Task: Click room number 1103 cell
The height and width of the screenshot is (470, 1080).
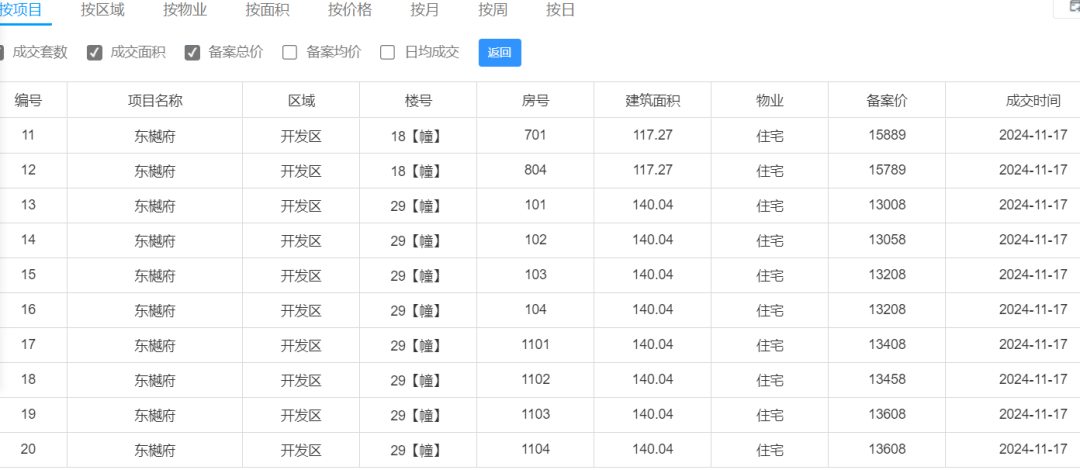Action: (x=535, y=414)
